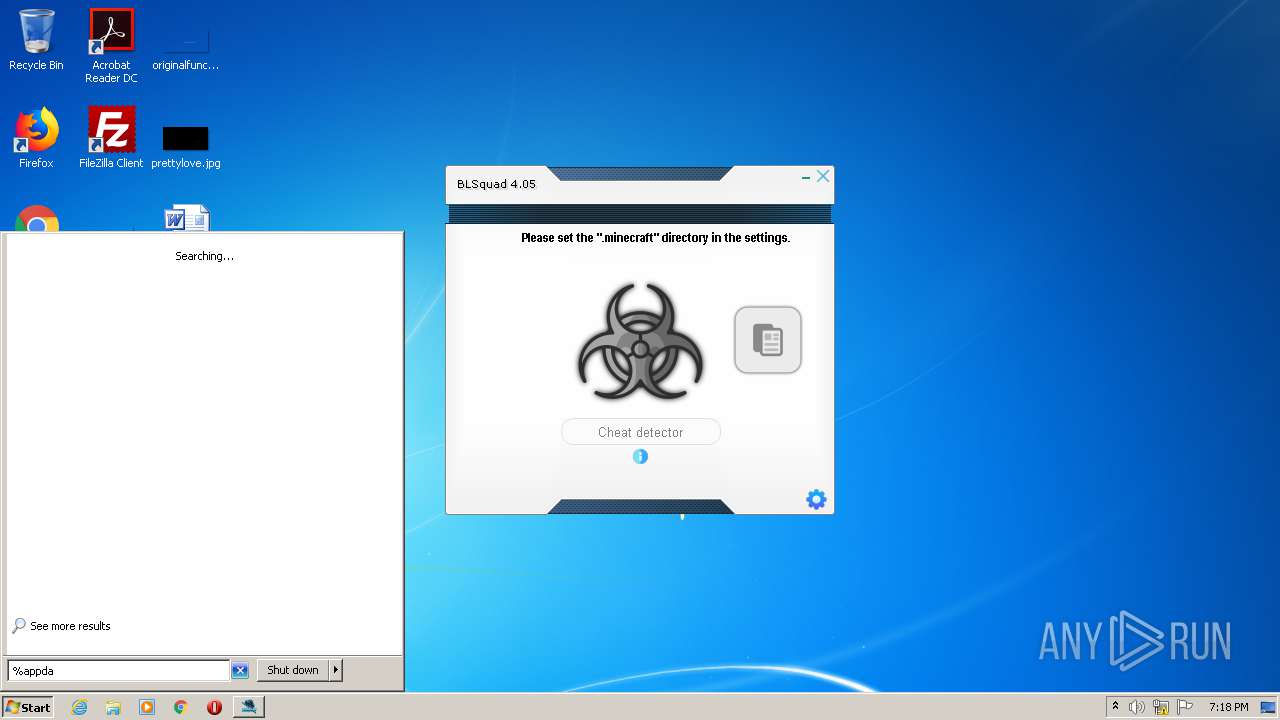Click the network tray icon
Screen dimensions: 1280x720
coord(1161,707)
